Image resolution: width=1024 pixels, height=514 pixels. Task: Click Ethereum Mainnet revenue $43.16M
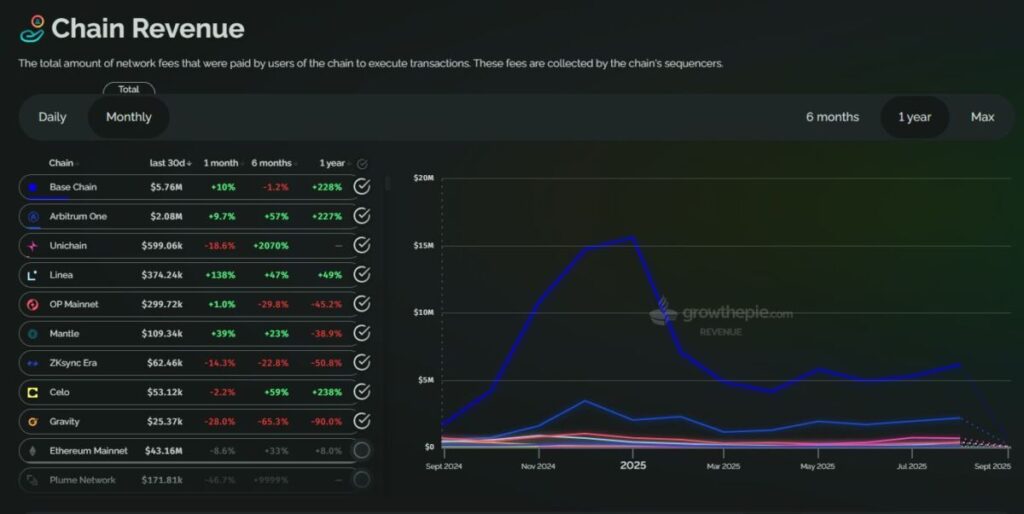[x=164, y=451]
